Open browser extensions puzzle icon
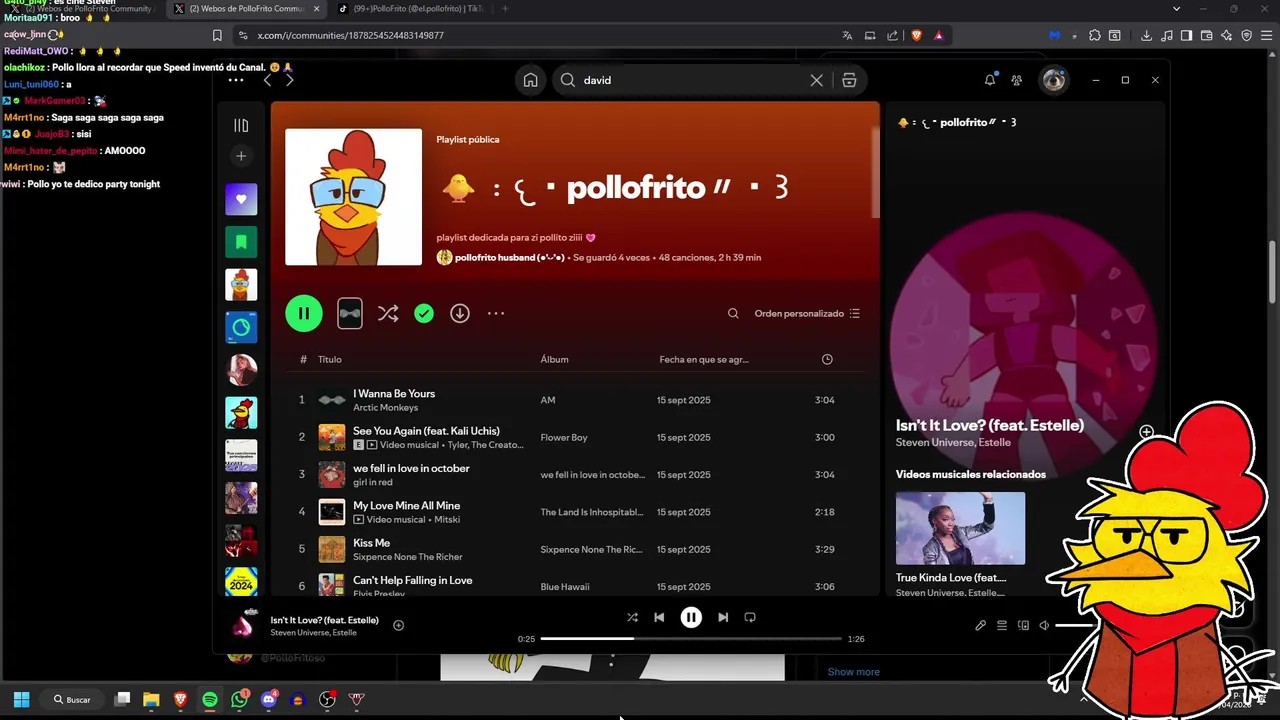Screen dimensions: 1280x720 tap(1095, 35)
